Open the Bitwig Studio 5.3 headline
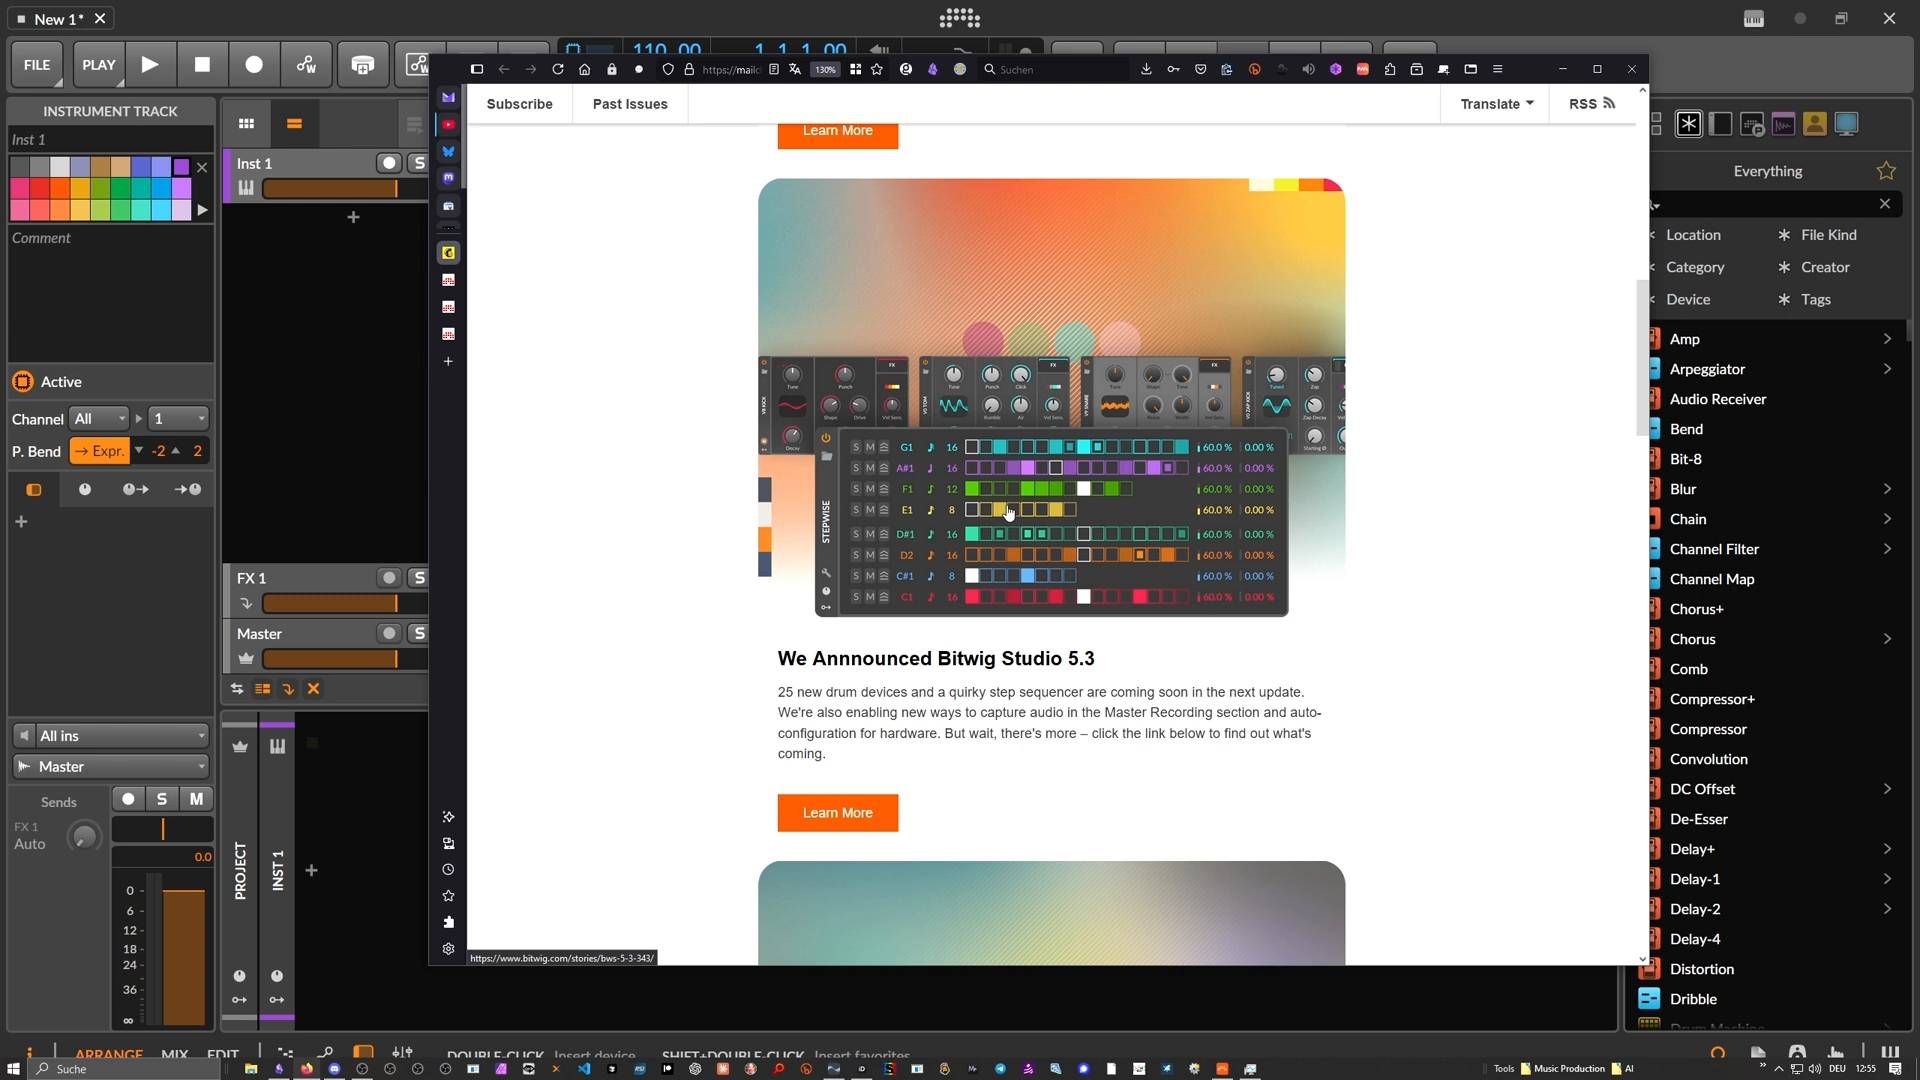 tap(936, 659)
